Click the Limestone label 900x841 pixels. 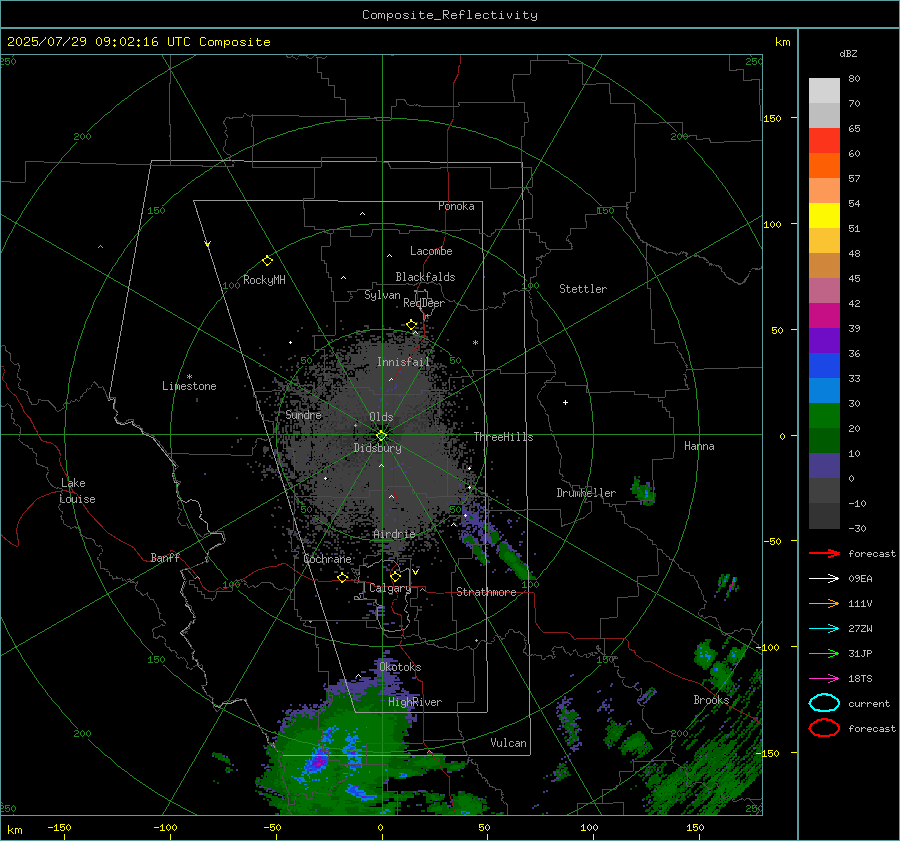coord(189,386)
